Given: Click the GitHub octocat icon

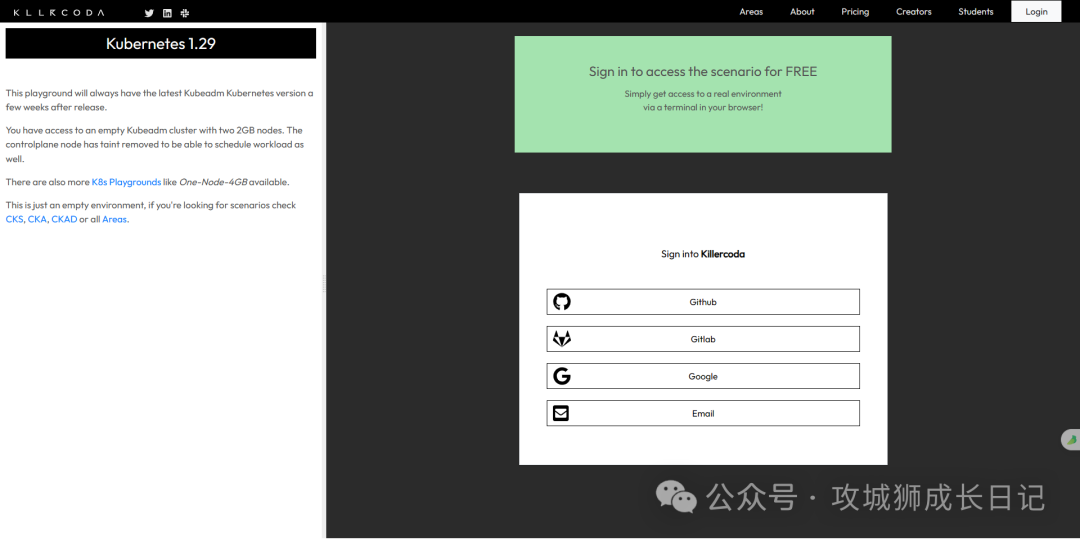Looking at the screenshot, I should point(562,302).
